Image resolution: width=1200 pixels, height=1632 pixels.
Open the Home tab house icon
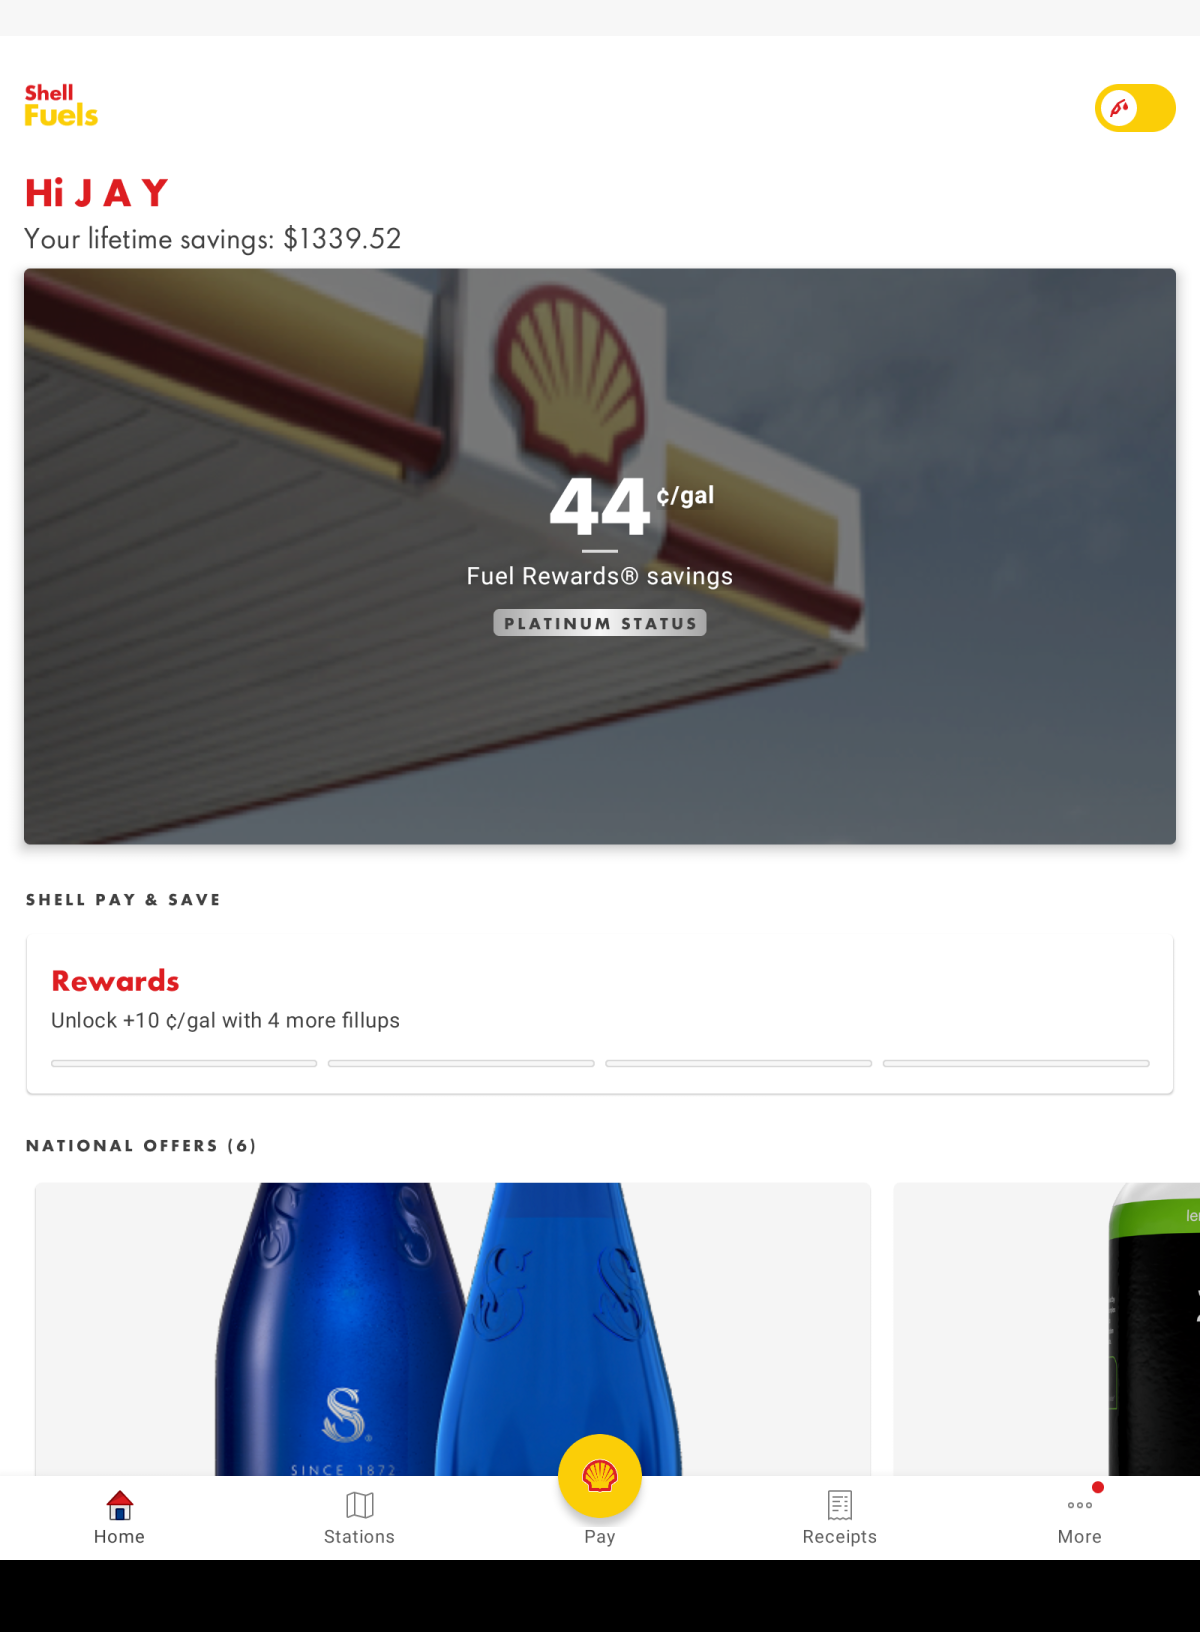[x=120, y=1505]
